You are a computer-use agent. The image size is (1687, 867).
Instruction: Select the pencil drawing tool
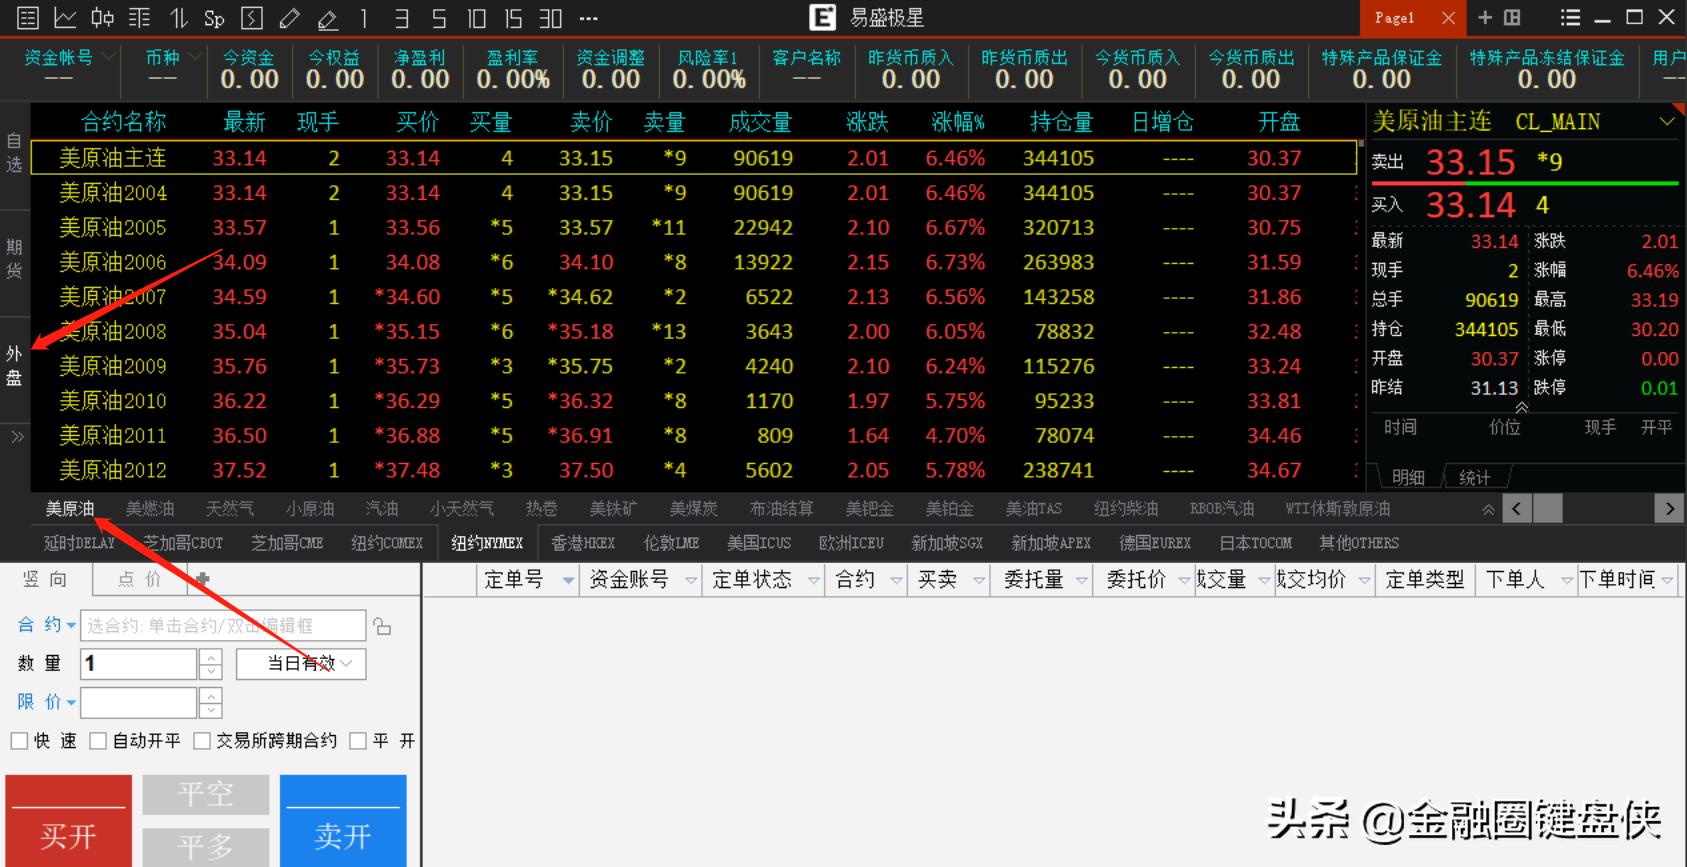tap(290, 18)
